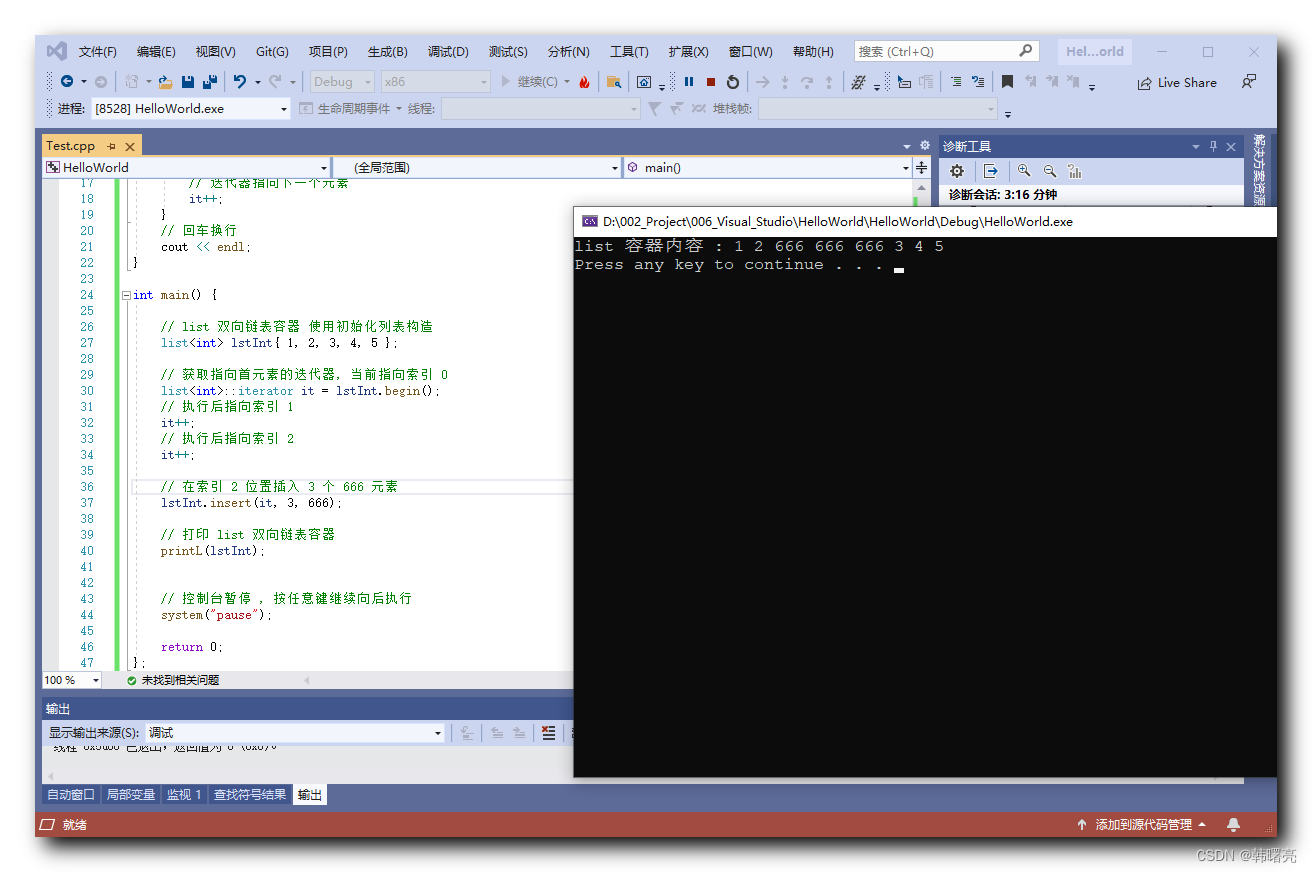Zoom out on the Diagnostic Tools timeline

(x=1050, y=171)
